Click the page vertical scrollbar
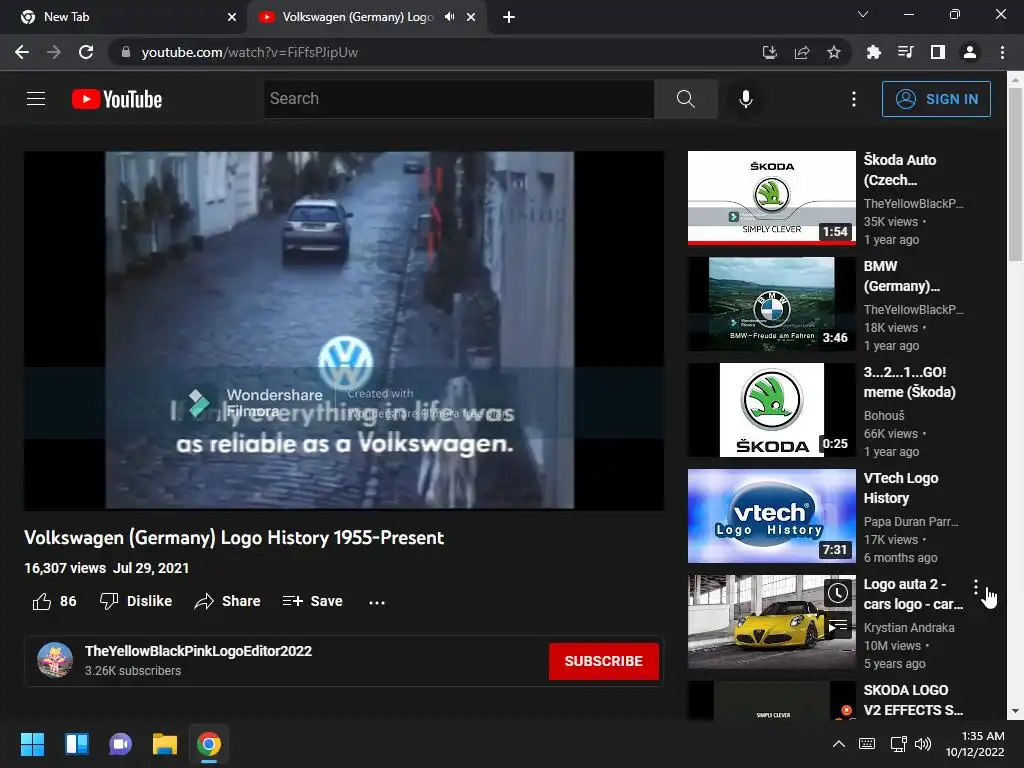Screen dimensions: 1024x768 1015,174
